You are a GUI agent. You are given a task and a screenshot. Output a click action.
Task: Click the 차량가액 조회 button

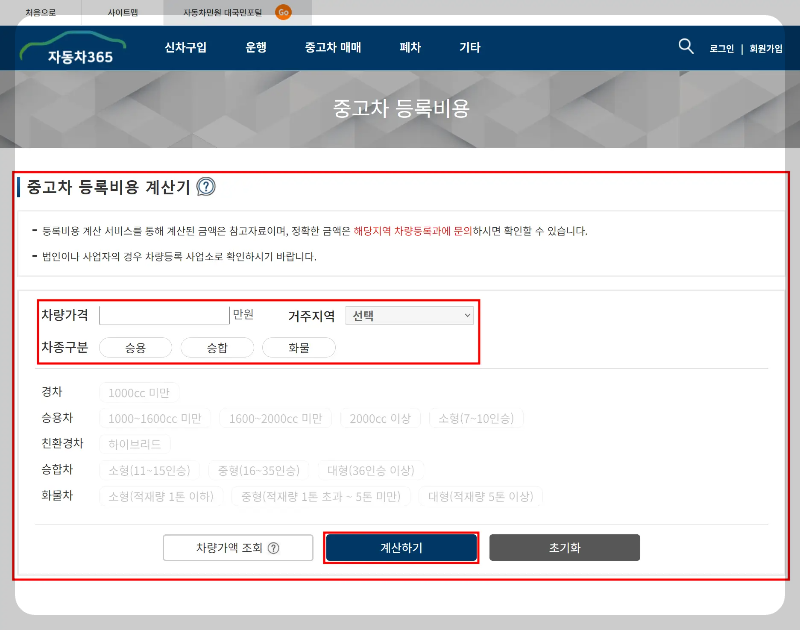point(228,547)
